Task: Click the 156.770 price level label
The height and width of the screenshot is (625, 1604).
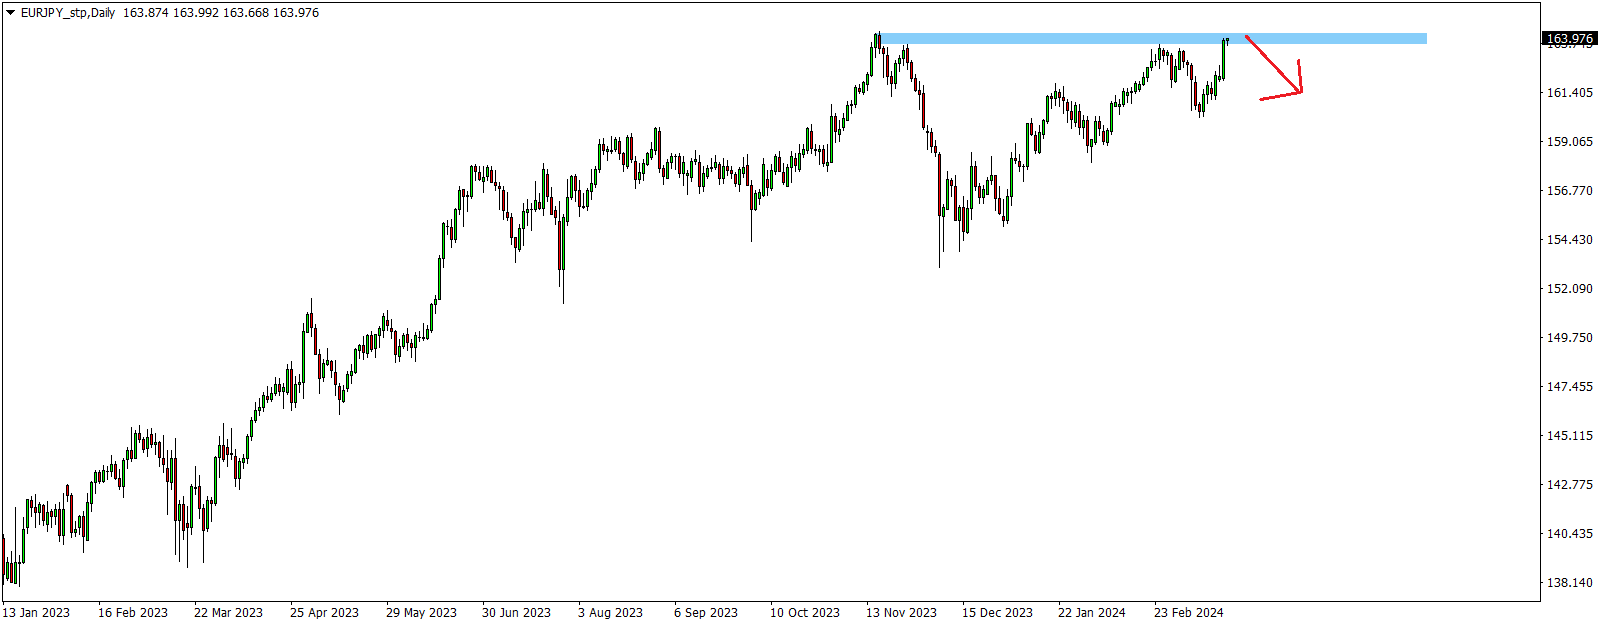Action: (1570, 191)
